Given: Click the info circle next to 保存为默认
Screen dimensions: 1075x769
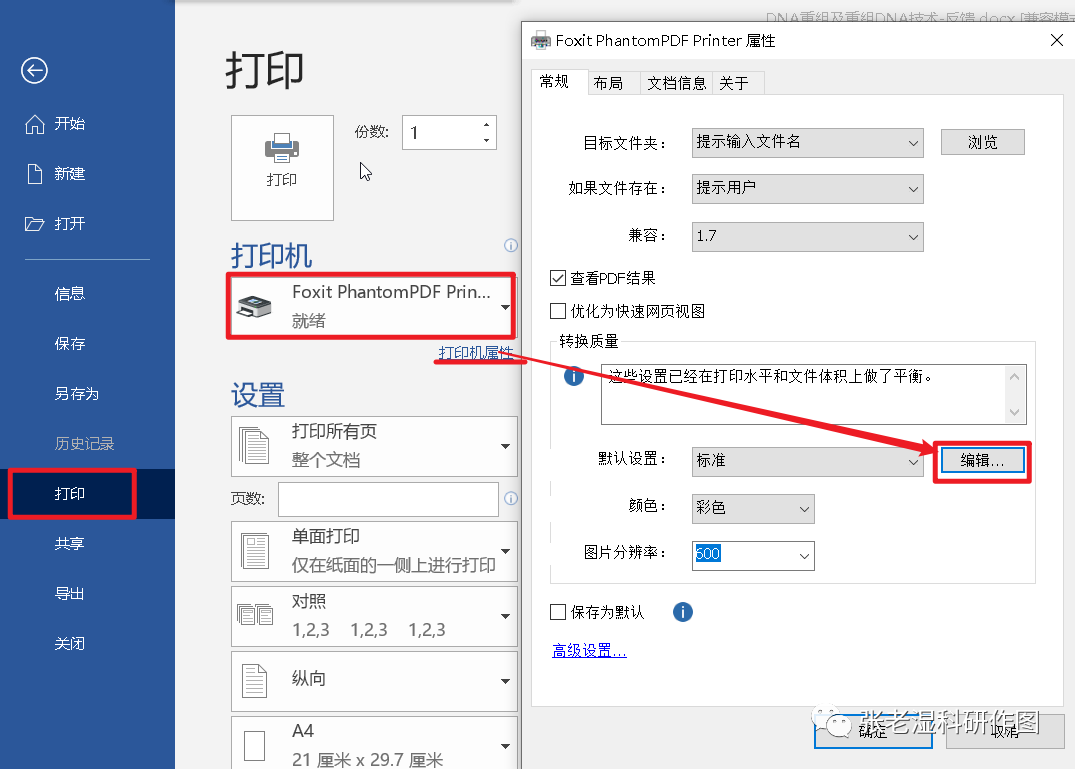Looking at the screenshot, I should click(683, 612).
